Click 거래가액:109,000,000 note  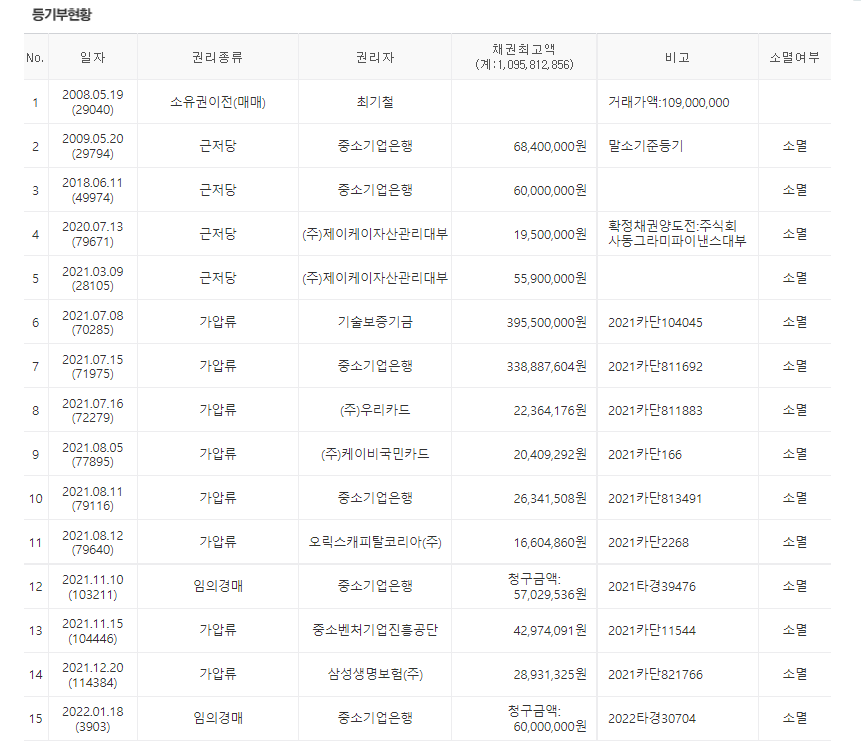(668, 103)
